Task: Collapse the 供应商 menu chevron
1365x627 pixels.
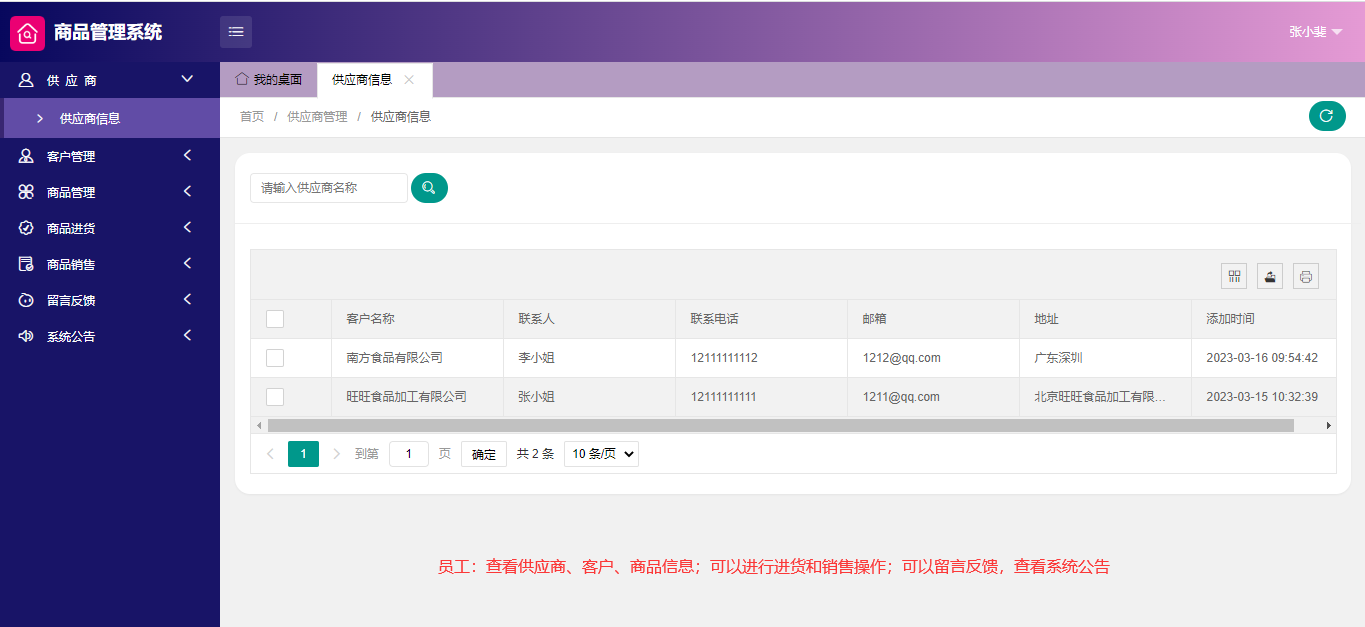Action: coord(187,79)
